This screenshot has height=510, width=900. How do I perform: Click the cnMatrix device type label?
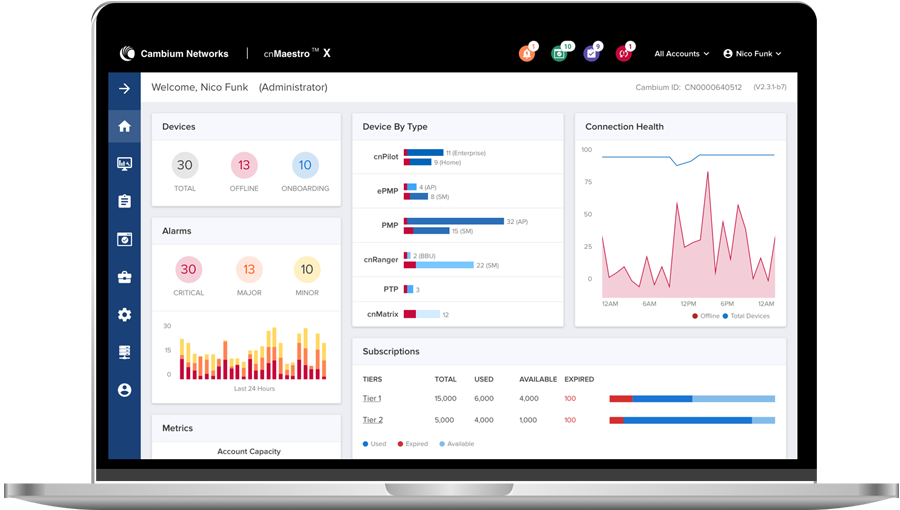coord(382,314)
